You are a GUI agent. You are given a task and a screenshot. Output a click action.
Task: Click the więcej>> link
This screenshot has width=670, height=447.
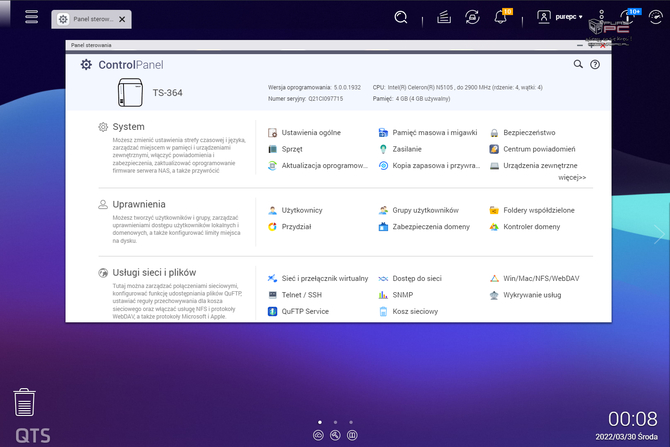click(572, 177)
